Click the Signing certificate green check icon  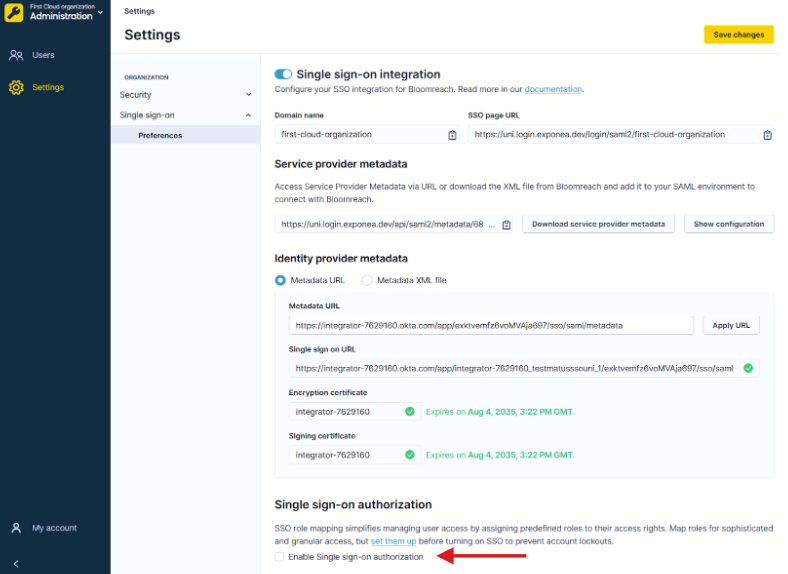(x=410, y=455)
